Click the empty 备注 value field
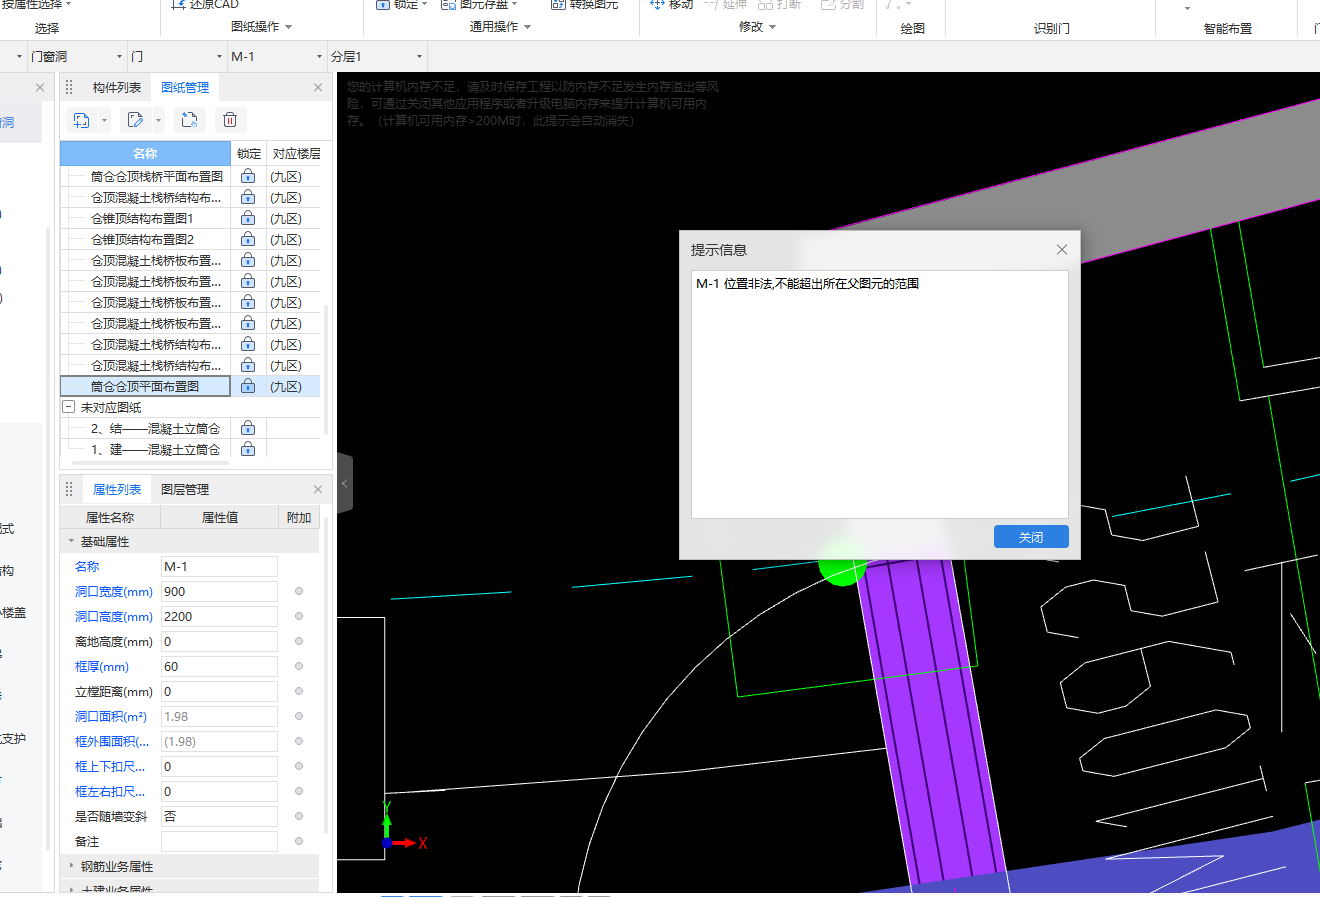The width and height of the screenshot is (1320, 897). [x=219, y=842]
